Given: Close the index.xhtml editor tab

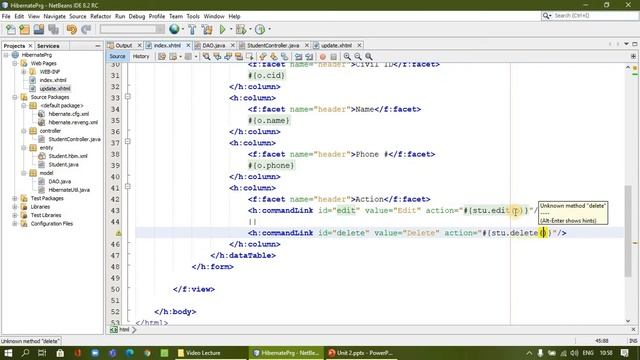Looking at the screenshot, I should [x=188, y=45].
